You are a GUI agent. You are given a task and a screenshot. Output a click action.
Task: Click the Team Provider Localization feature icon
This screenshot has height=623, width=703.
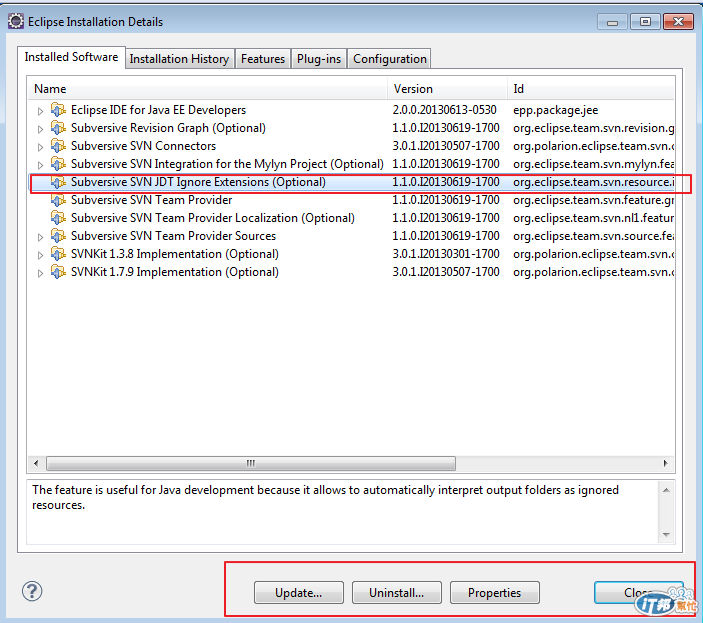pyautogui.click(x=58, y=218)
